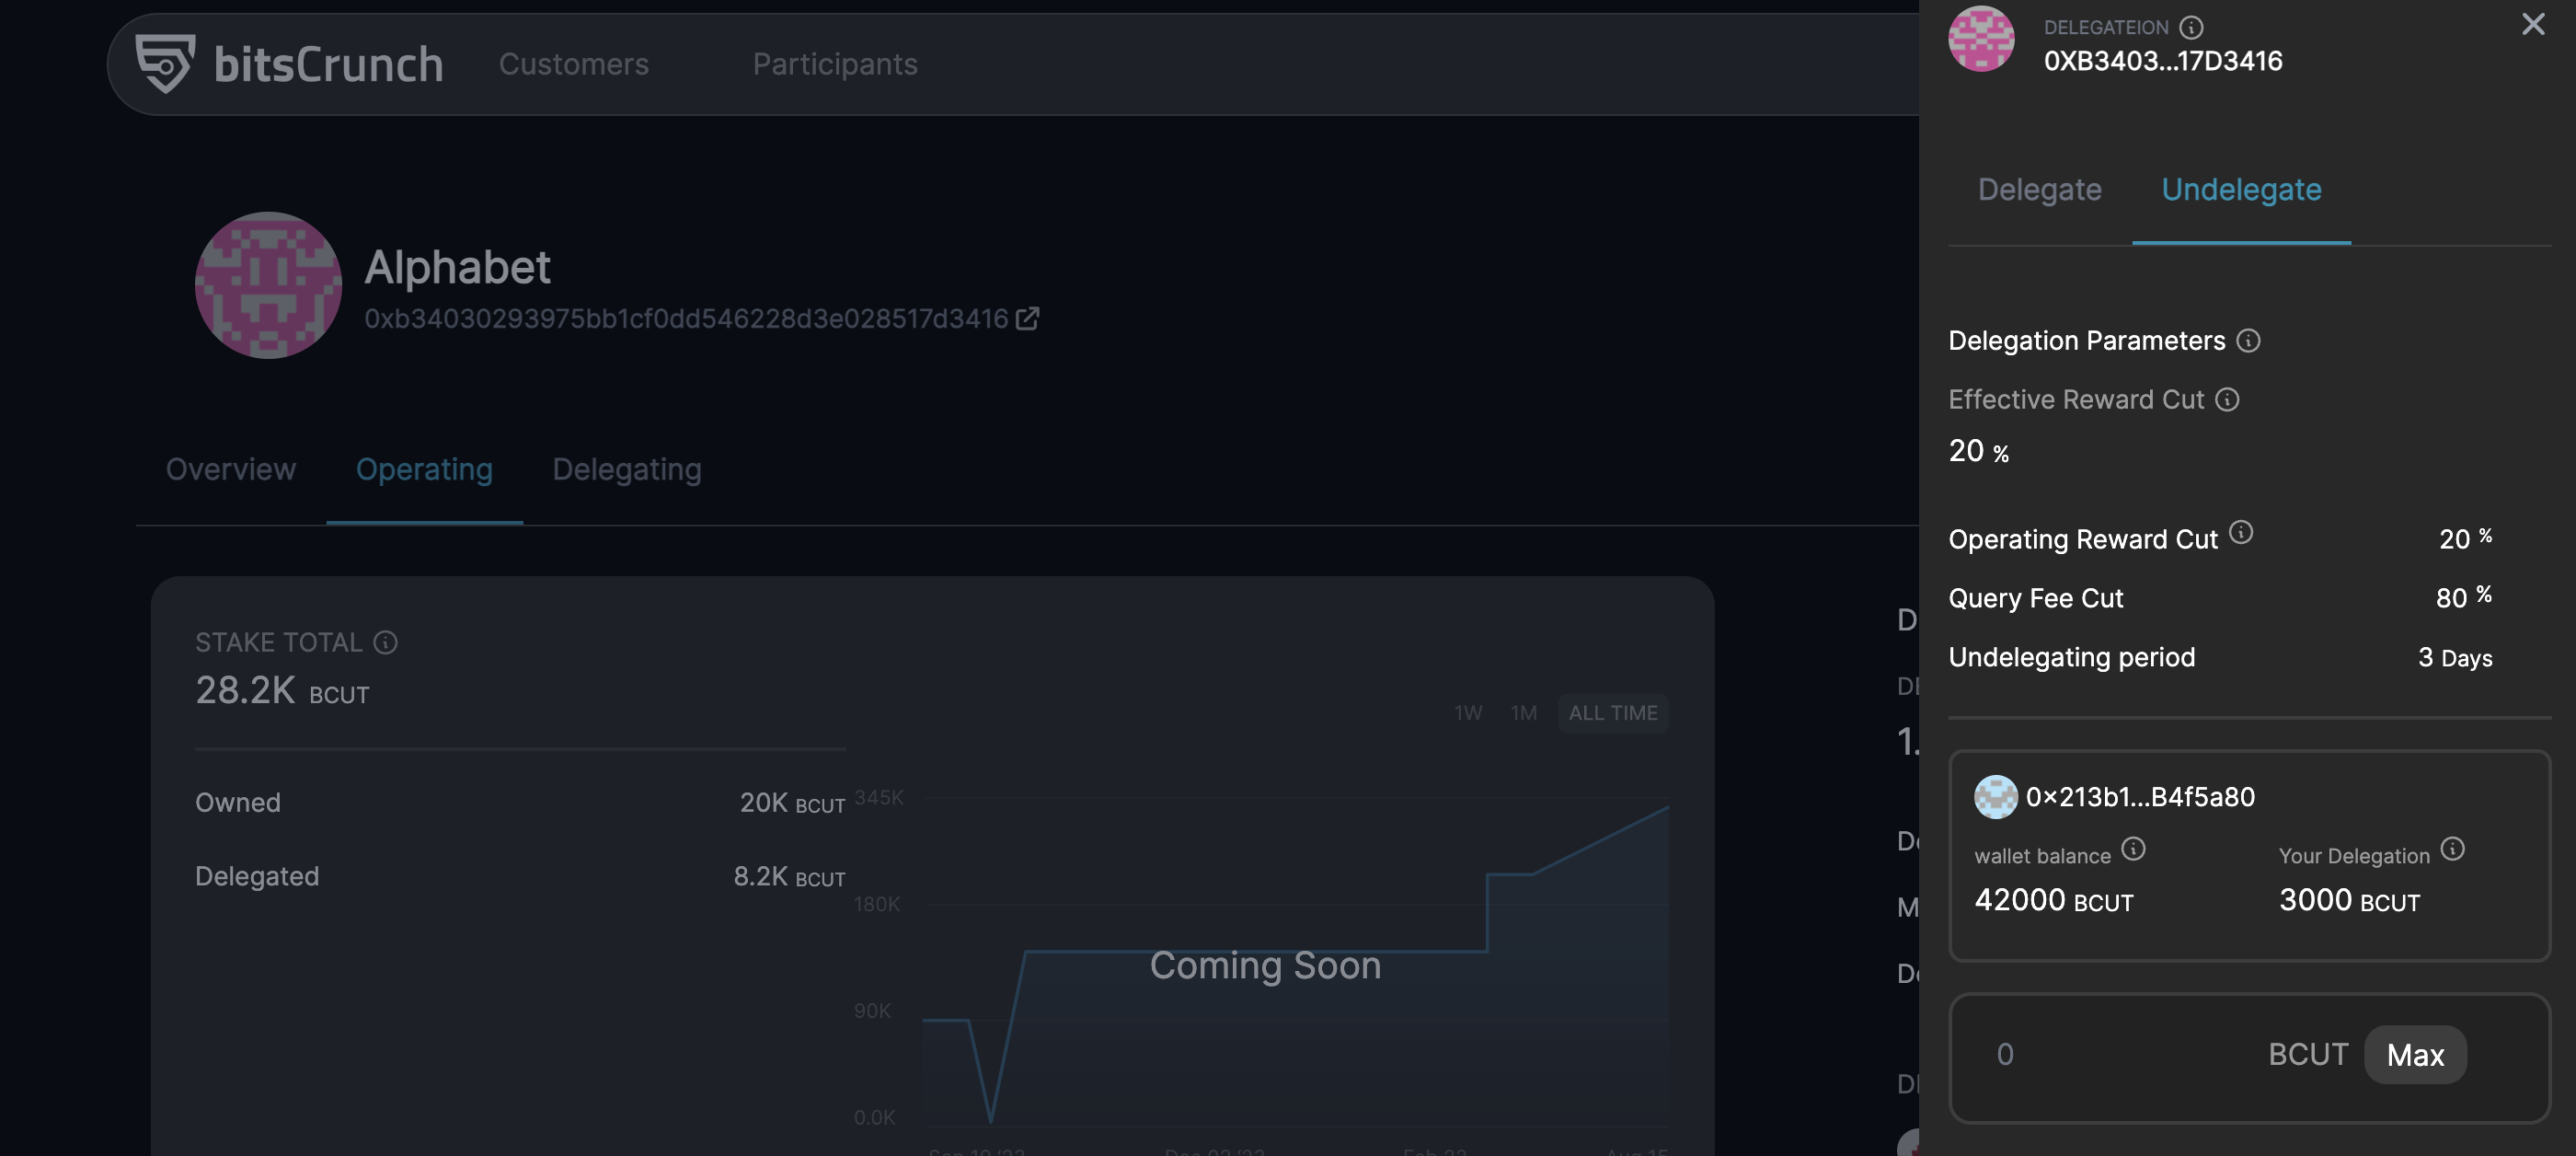Switch to the Delegating tab

[x=627, y=470]
